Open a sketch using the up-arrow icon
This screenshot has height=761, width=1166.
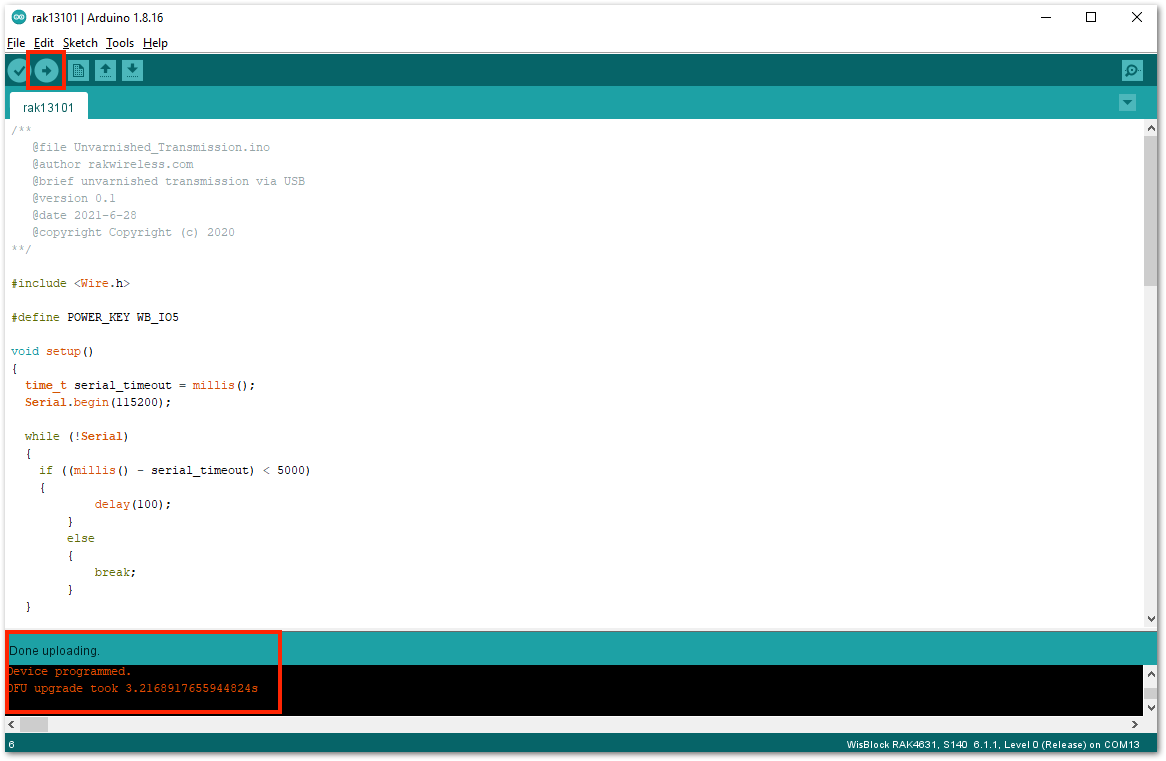click(106, 71)
